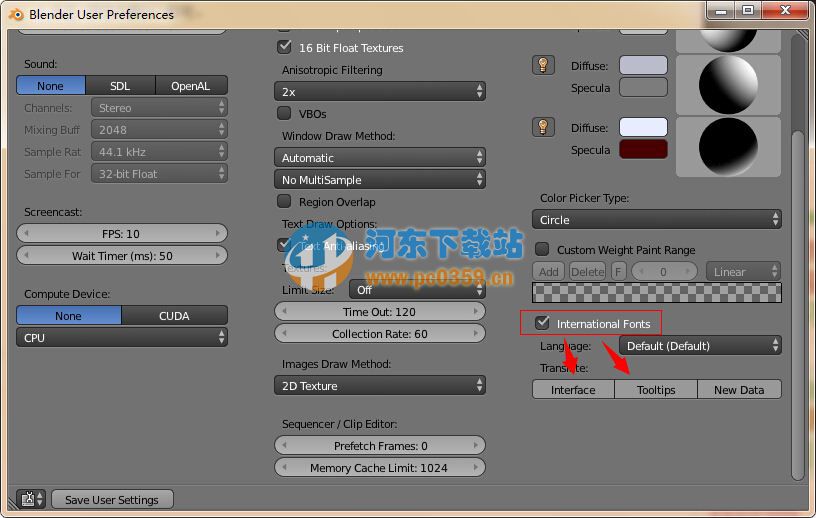816x518 pixels.
Task: Increase Collection Rate with right arrow
Action: click(x=476, y=333)
